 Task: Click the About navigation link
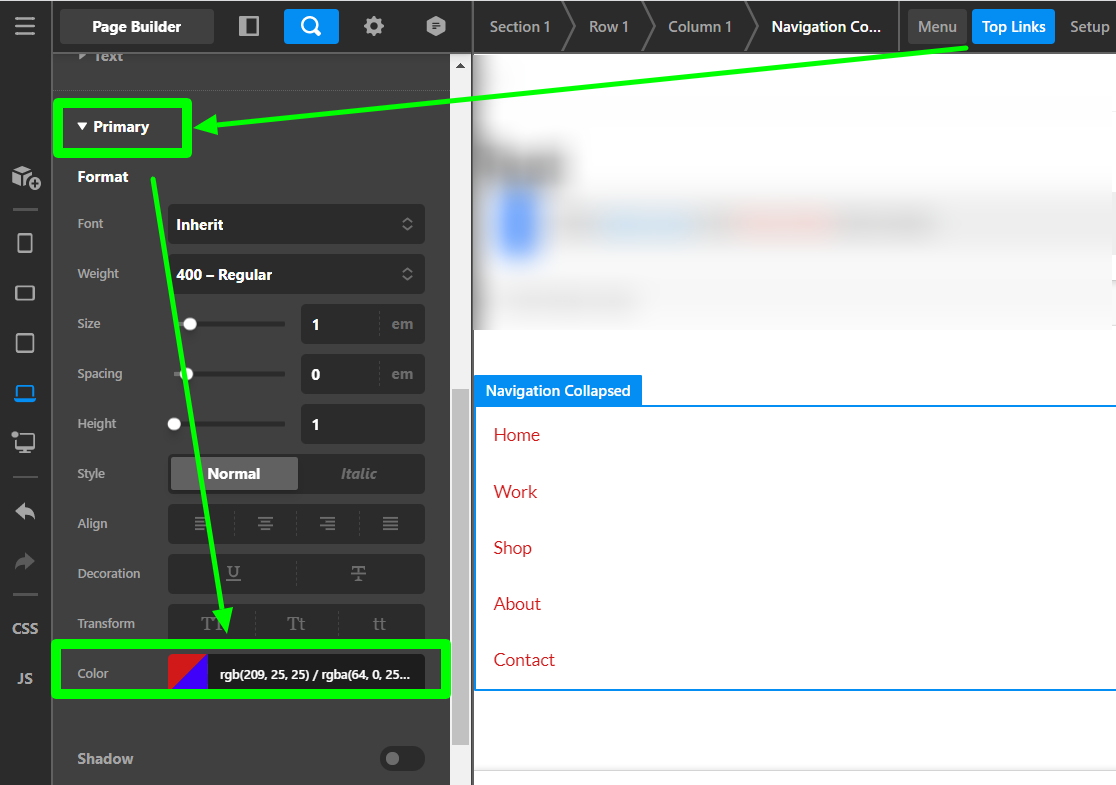click(x=517, y=604)
